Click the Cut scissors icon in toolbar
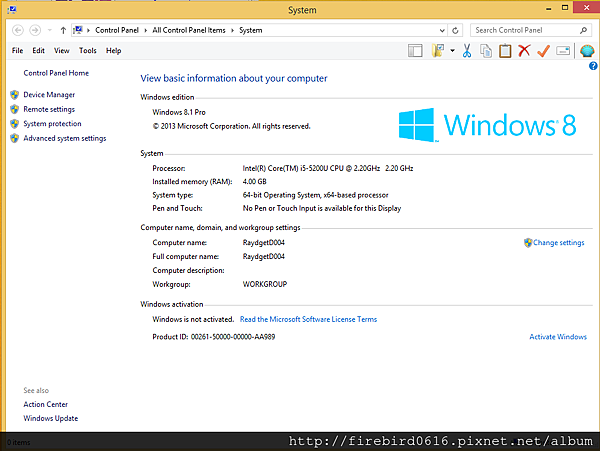Screen dimensions: 600x451 click(x=466, y=50)
